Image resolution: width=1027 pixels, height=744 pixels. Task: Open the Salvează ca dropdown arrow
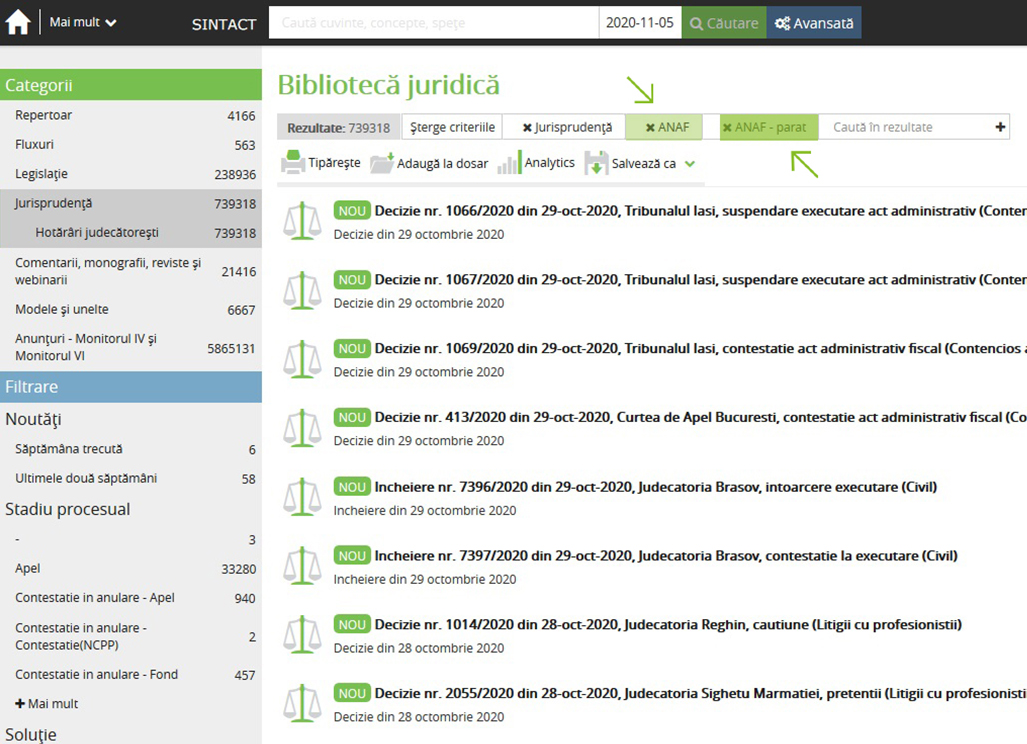click(x=689, y=163)
